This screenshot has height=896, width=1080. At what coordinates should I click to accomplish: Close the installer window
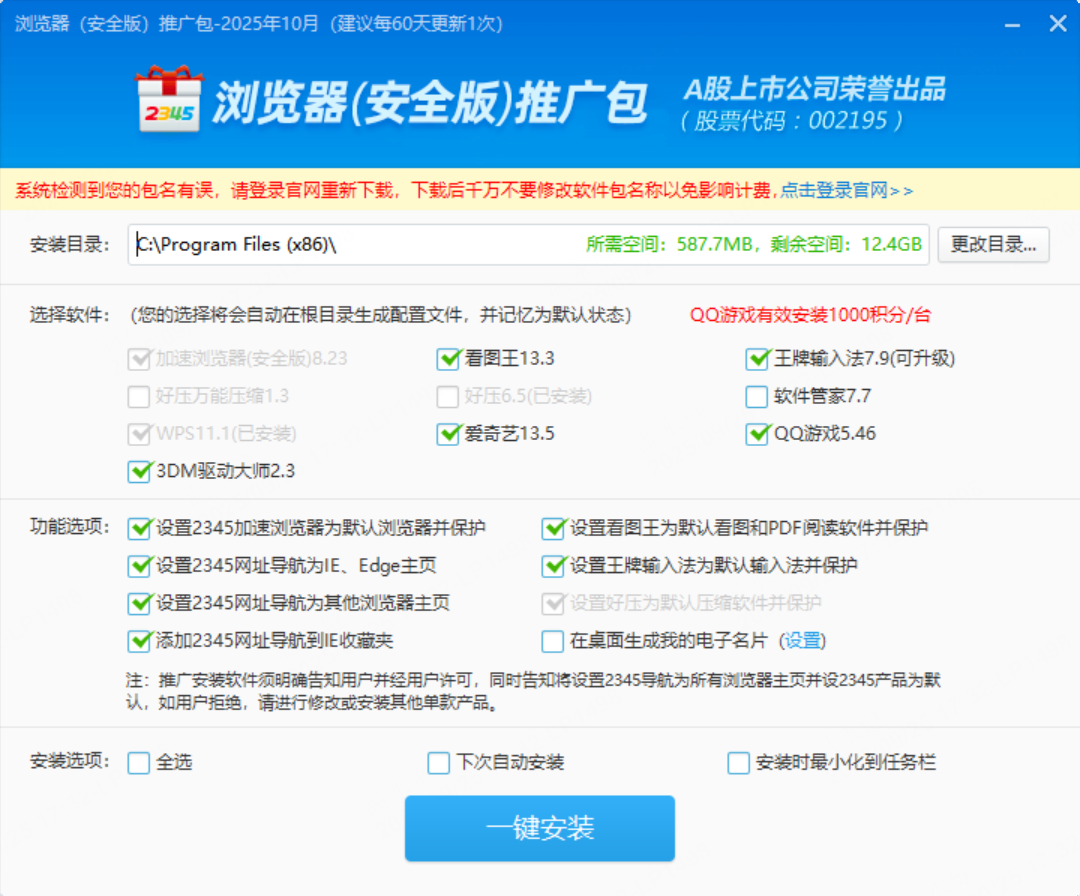point(1057,23)
